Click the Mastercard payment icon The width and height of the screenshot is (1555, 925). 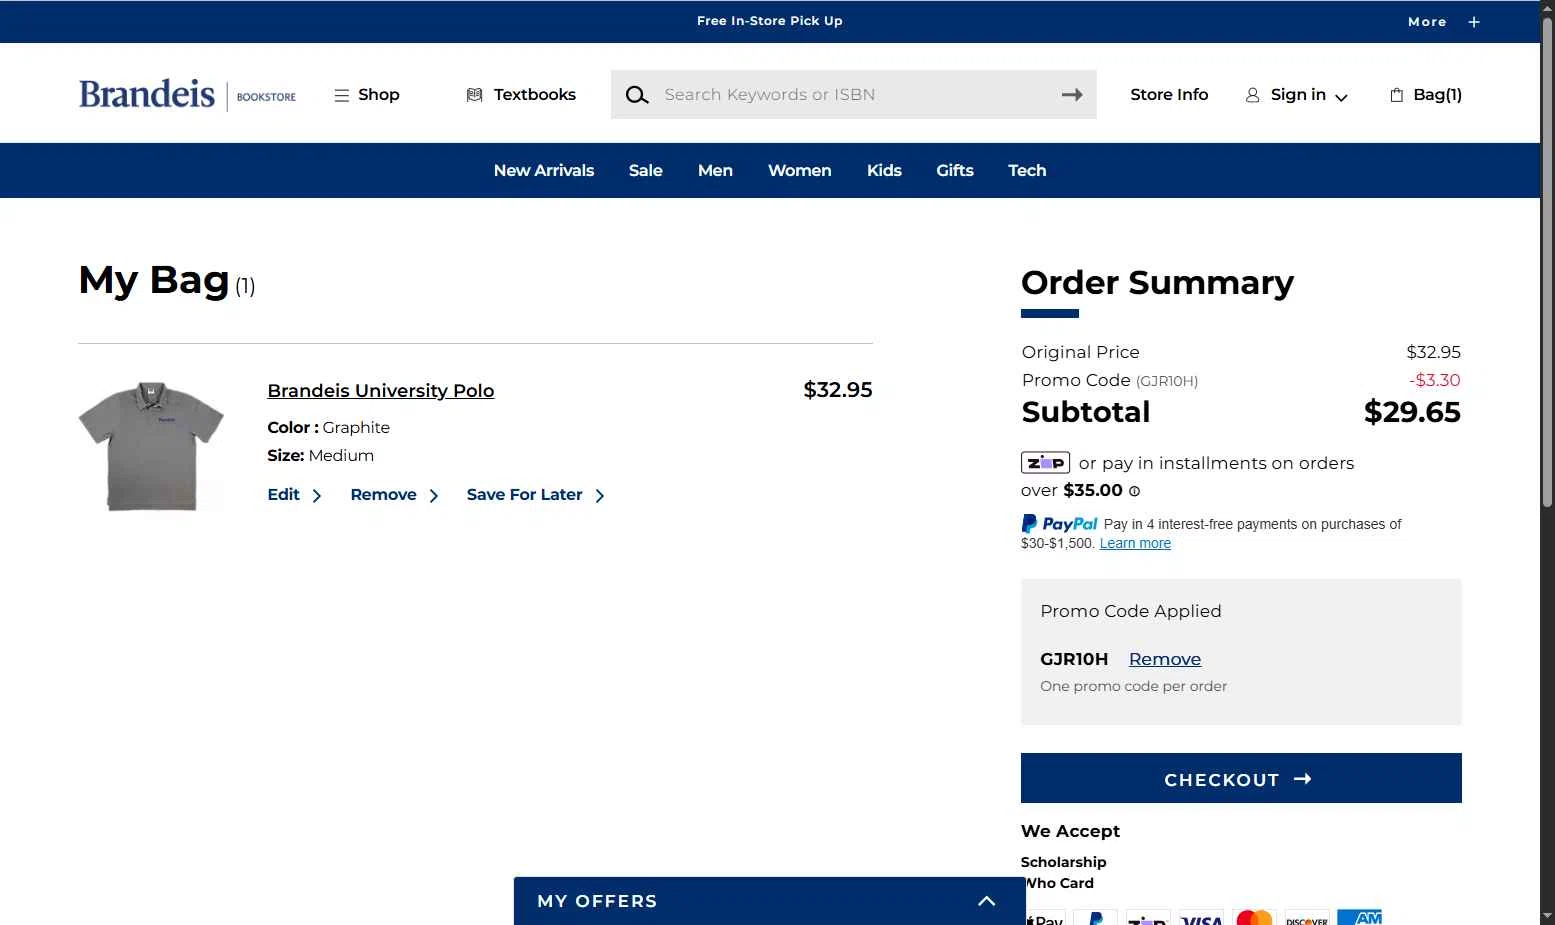(x=1254, y=917)
